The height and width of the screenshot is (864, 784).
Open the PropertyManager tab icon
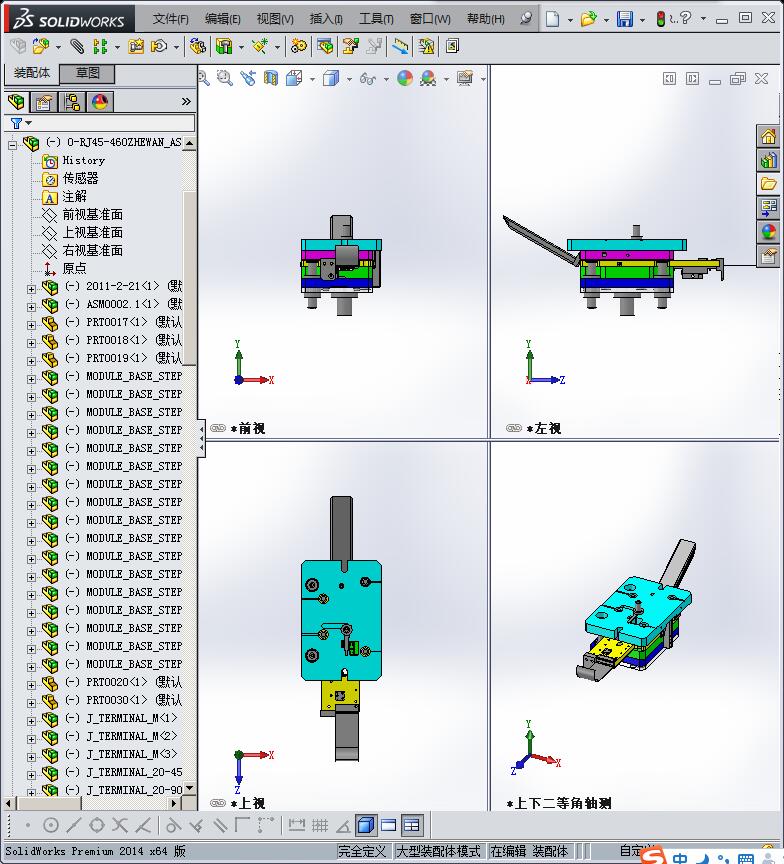click(x=44, y=102)
